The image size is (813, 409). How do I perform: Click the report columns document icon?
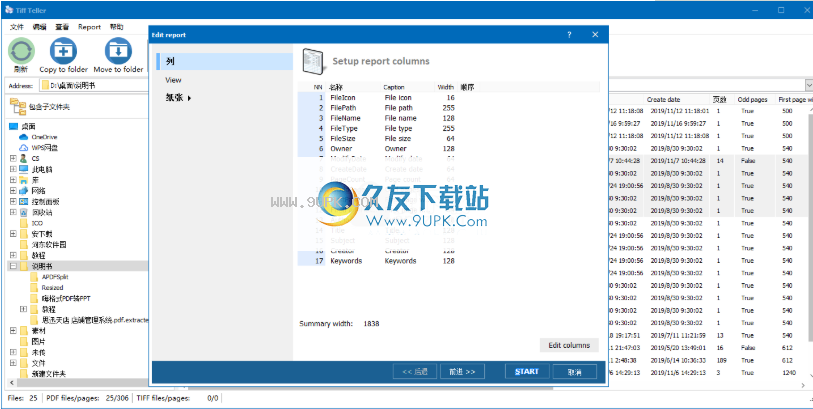(x=313, y=61)
